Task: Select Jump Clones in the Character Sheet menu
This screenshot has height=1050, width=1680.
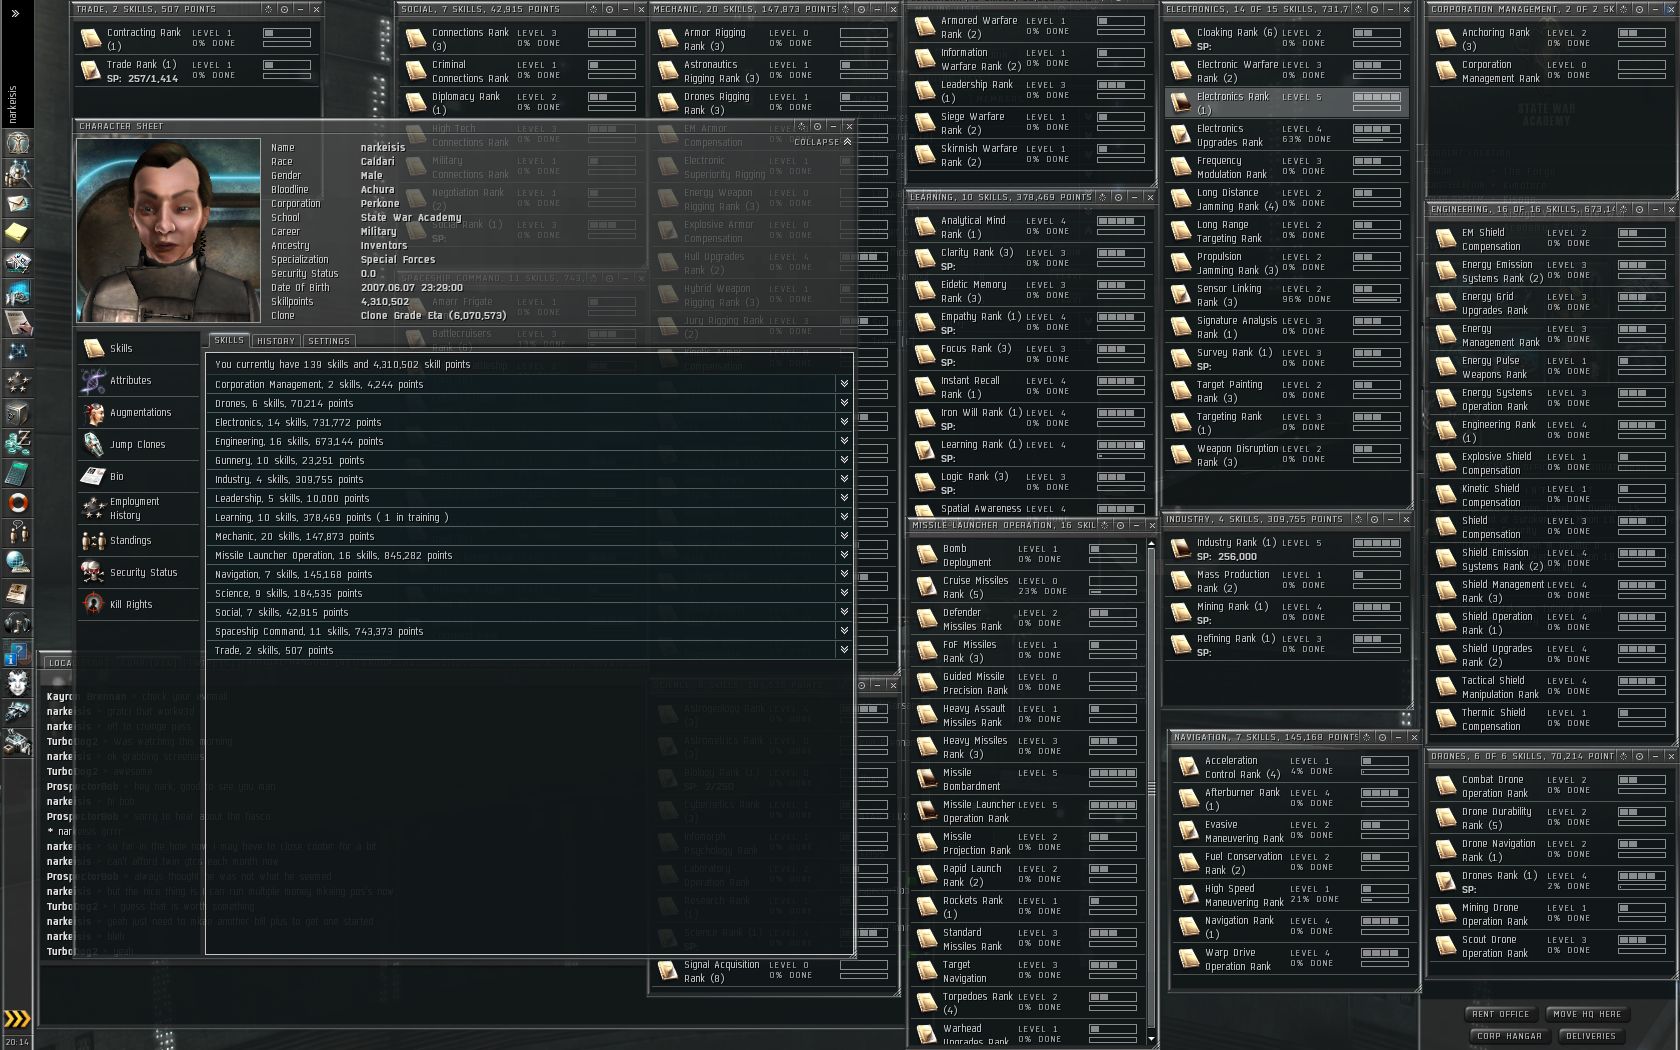Action: pyautogui.click(x=139, y=444)
